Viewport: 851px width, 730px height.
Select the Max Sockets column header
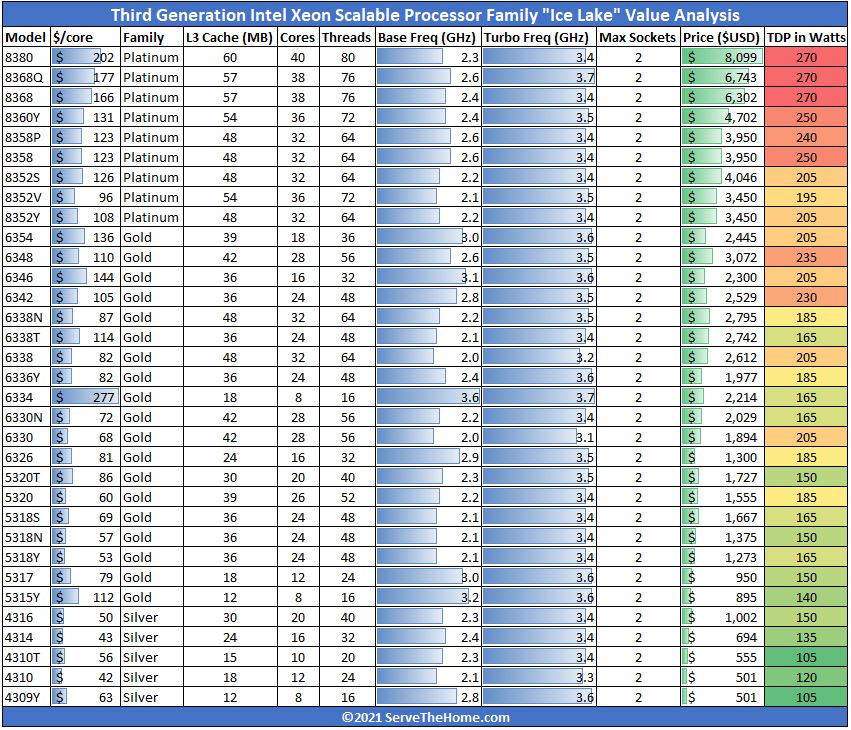(638, 37)
